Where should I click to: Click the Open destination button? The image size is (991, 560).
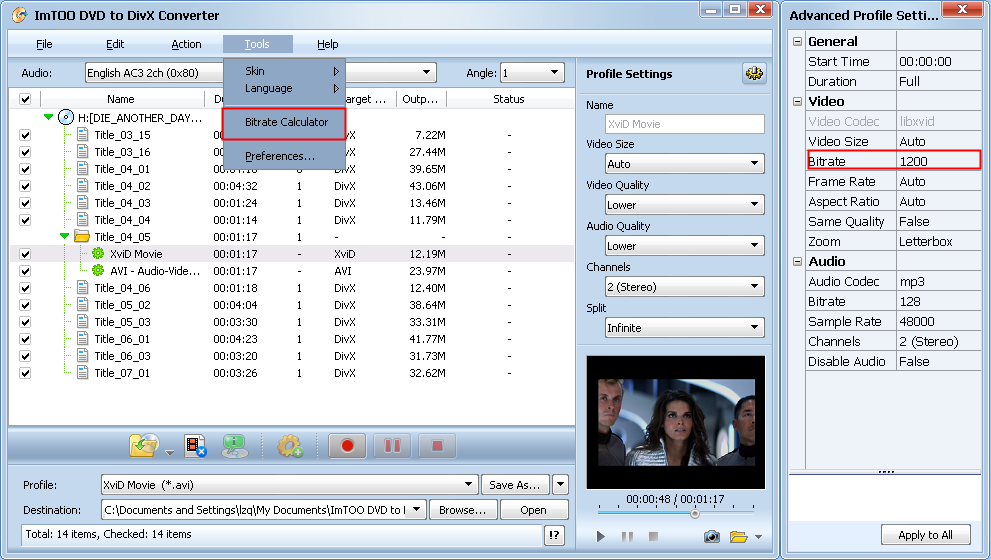(533, 510)
